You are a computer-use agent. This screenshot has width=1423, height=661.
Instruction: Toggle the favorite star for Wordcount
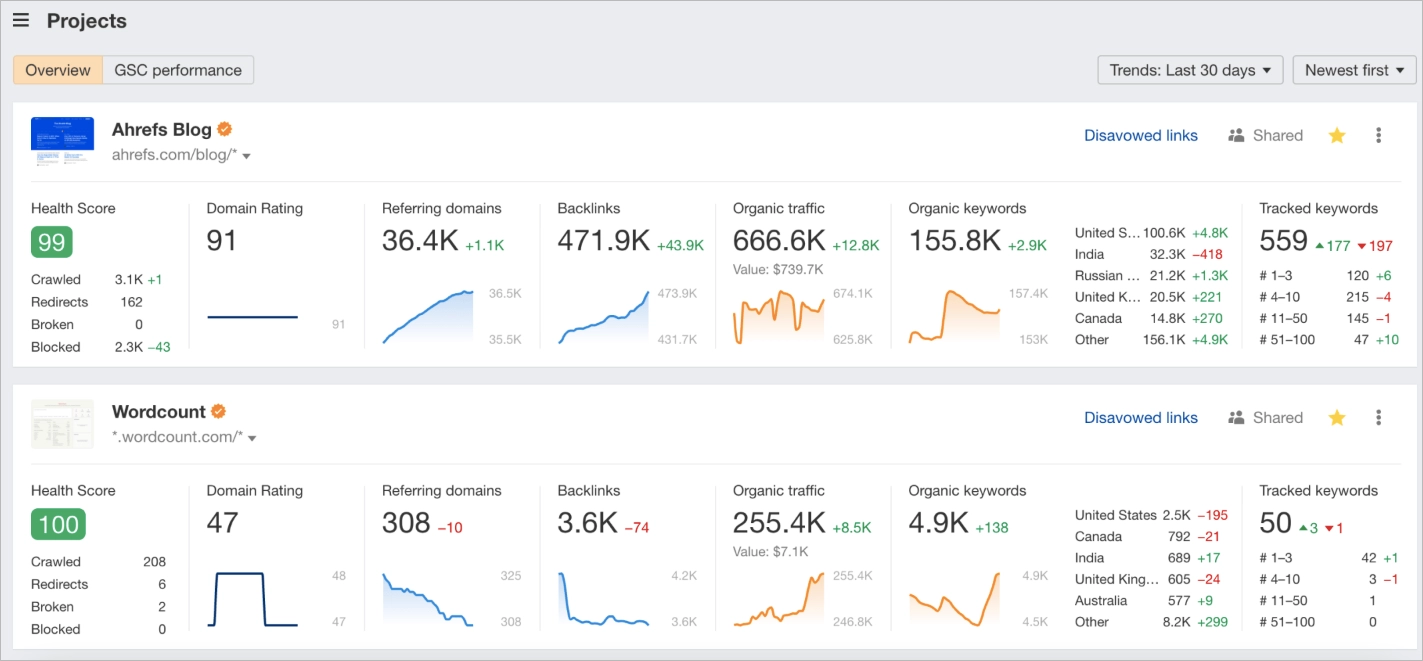[1337, 417]
